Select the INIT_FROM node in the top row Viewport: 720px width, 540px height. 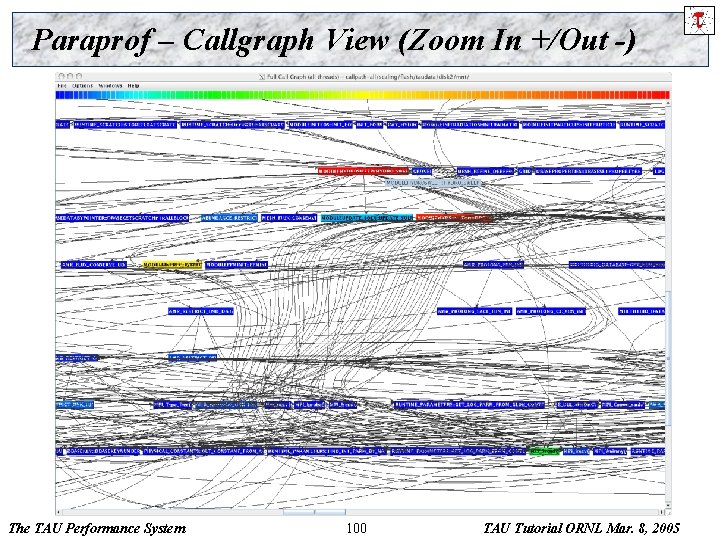tap(369, 124)
